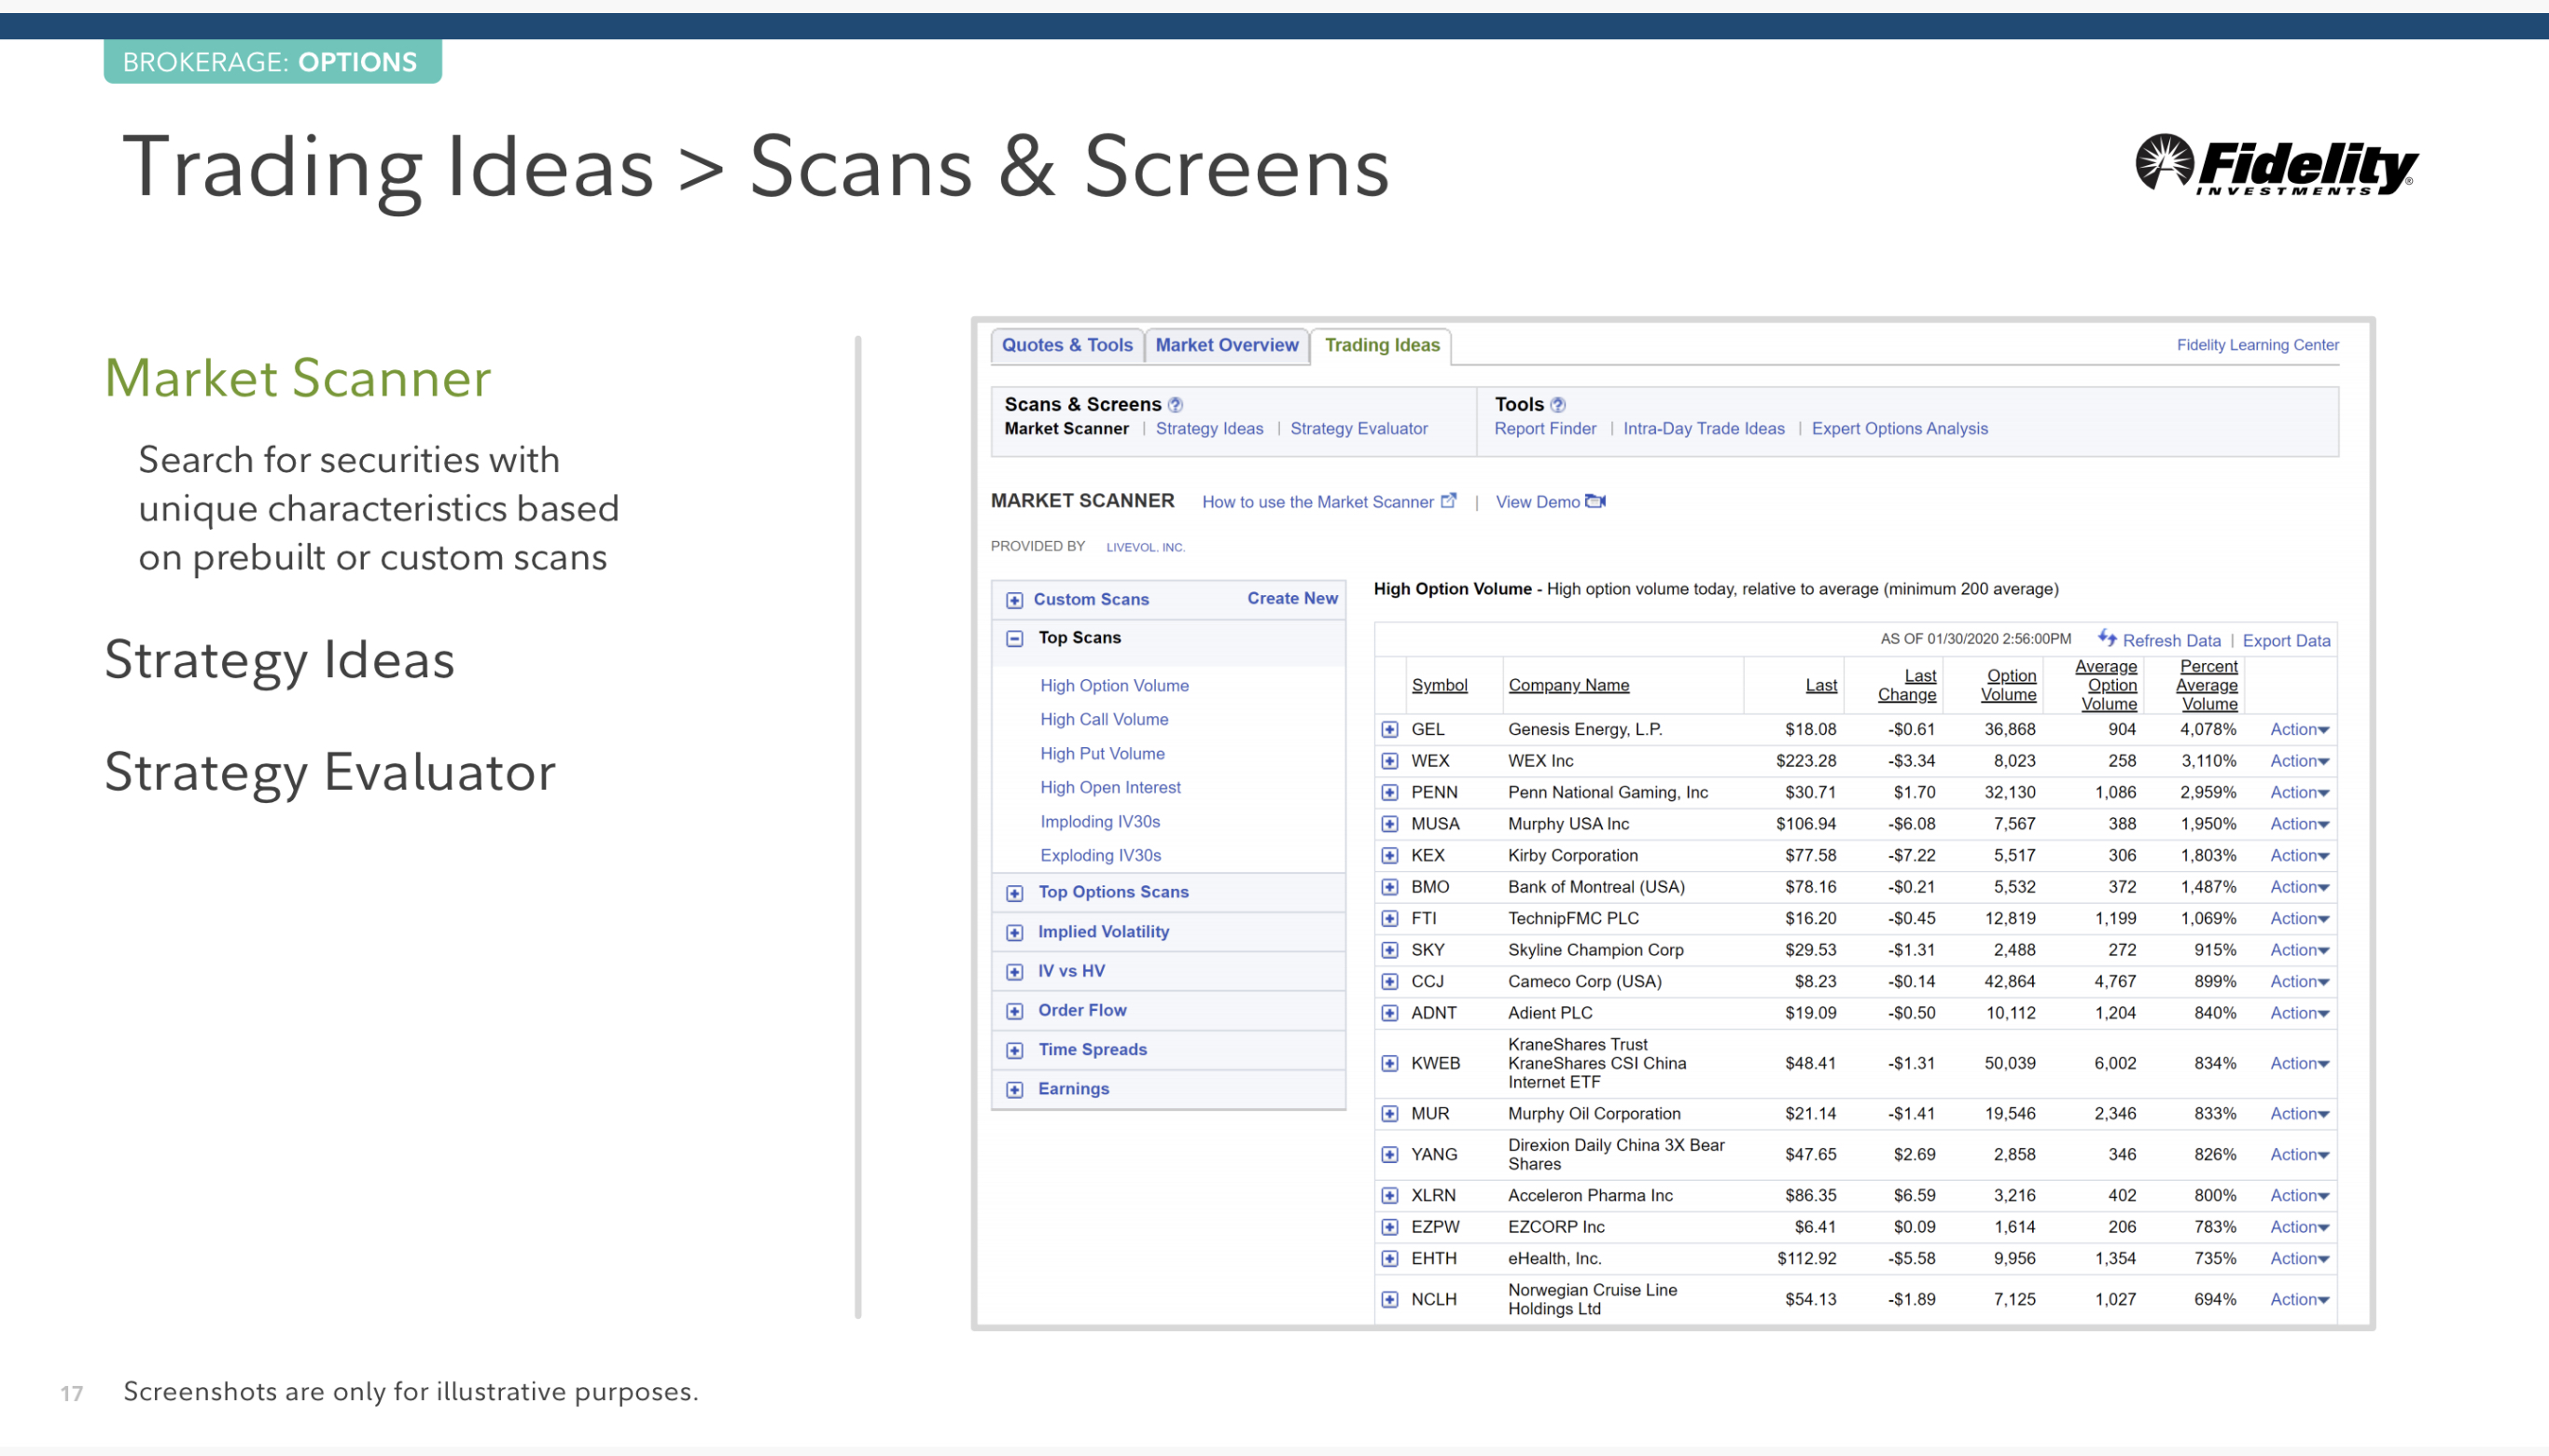Select the High Put Volume scan
The image size is (2549, 1456).
[x=1101, y=754]
